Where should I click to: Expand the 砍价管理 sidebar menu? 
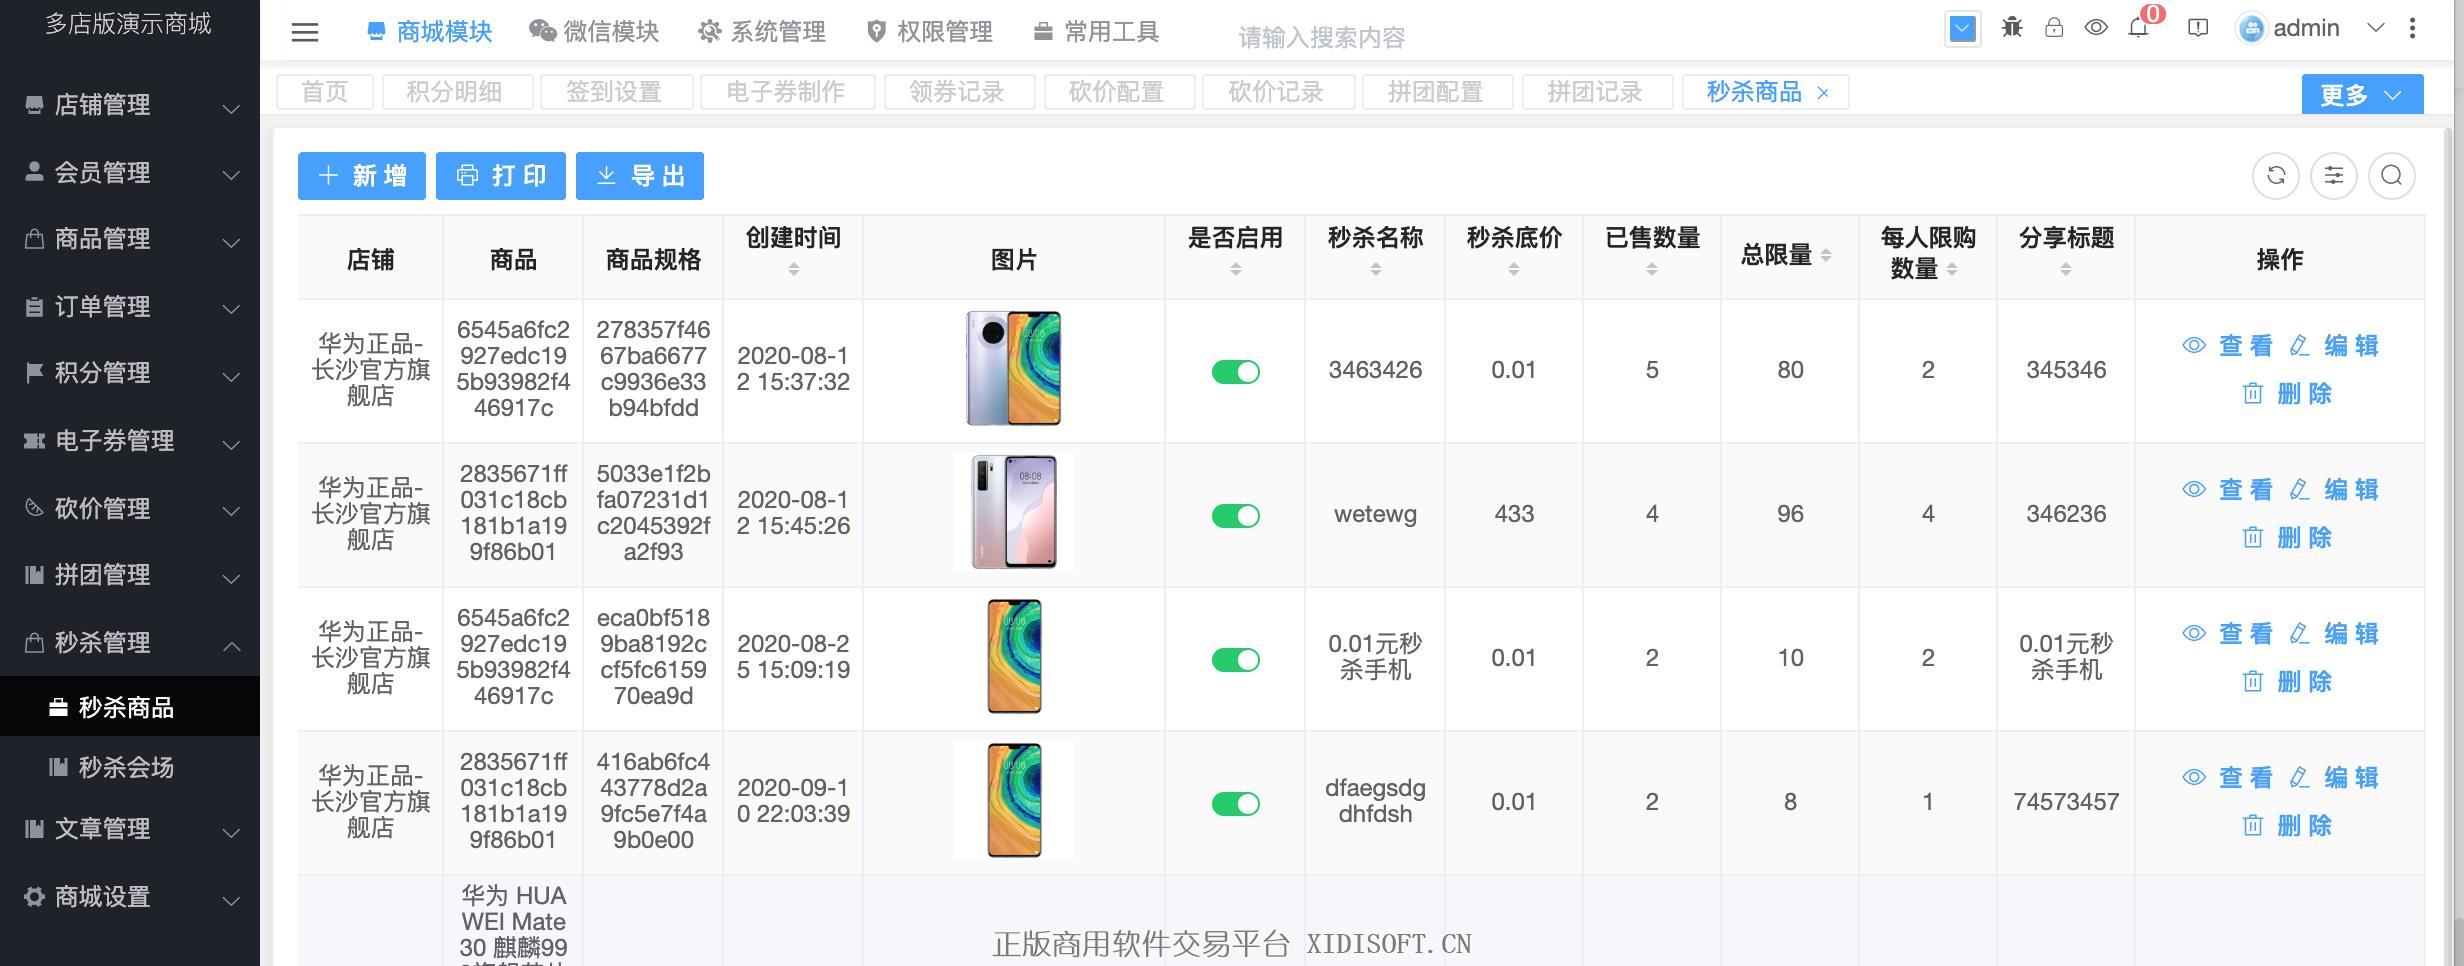130,509
